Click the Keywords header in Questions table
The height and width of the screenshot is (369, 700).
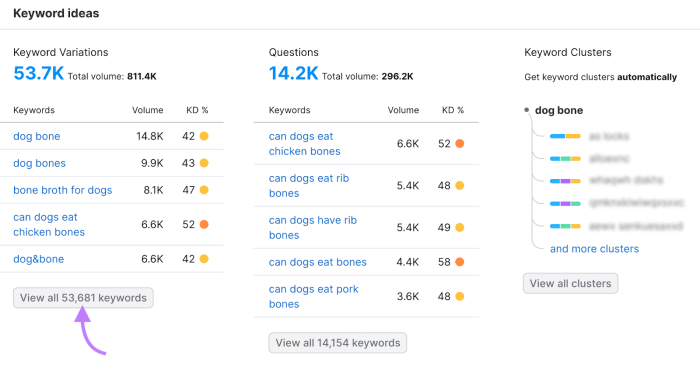coord(289,110)
